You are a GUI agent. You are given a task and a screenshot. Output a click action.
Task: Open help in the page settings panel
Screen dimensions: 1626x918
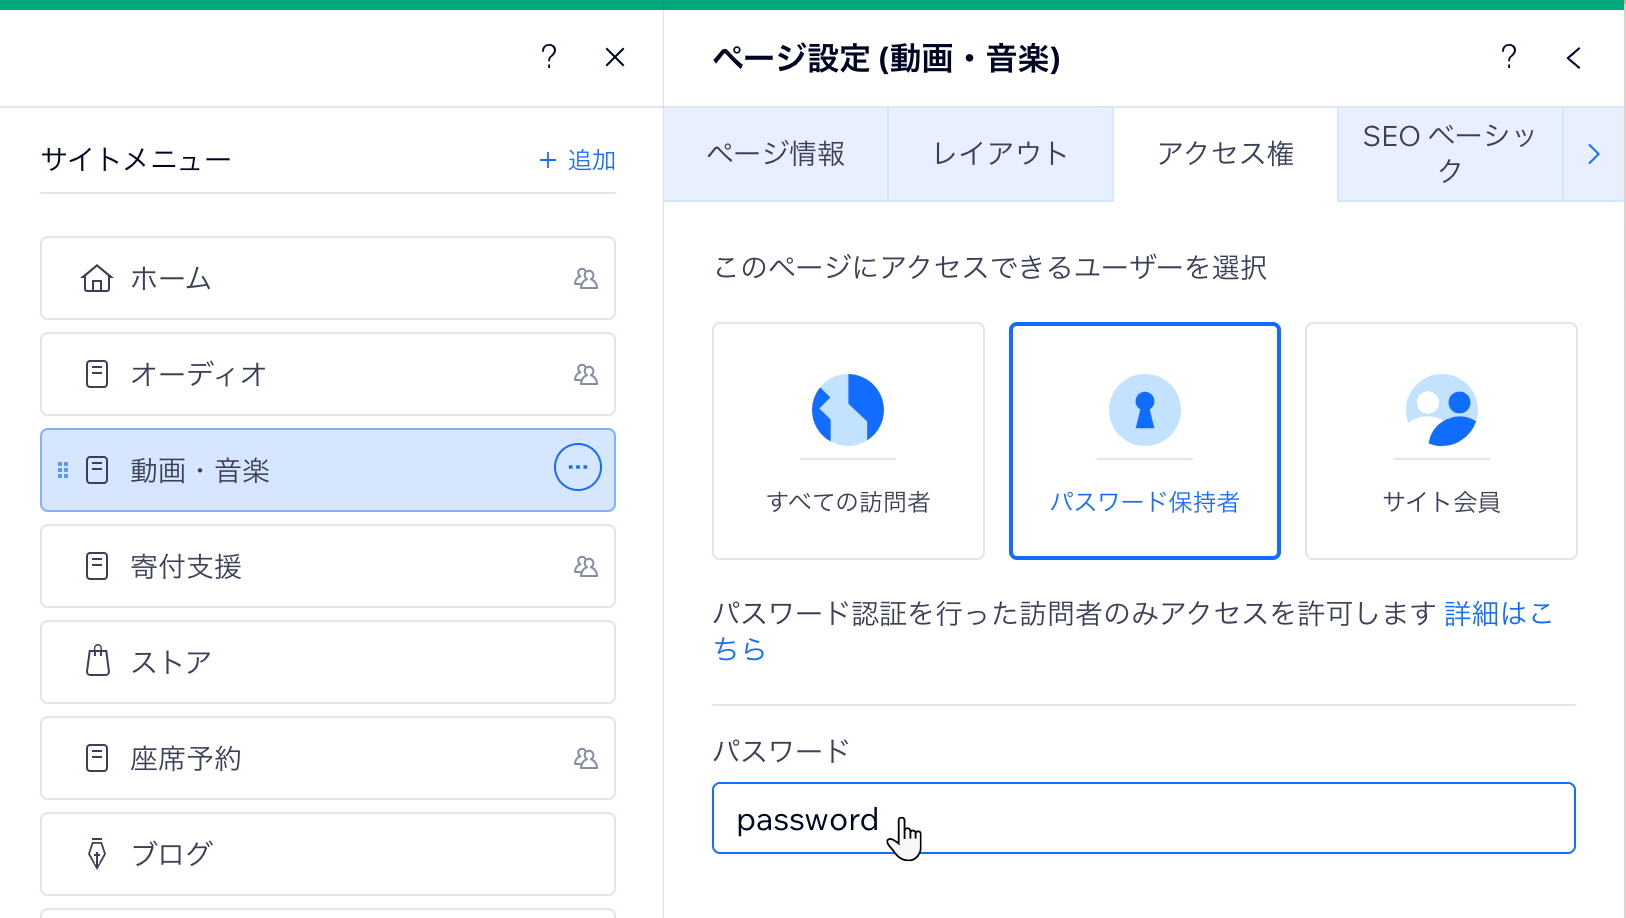[x=1509, y=57]
